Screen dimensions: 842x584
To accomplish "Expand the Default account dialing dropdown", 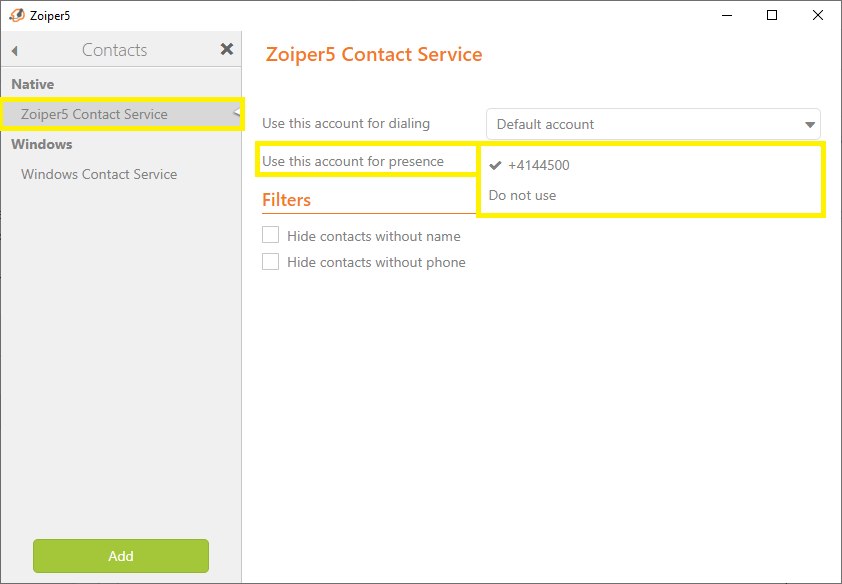I will 653,124.
